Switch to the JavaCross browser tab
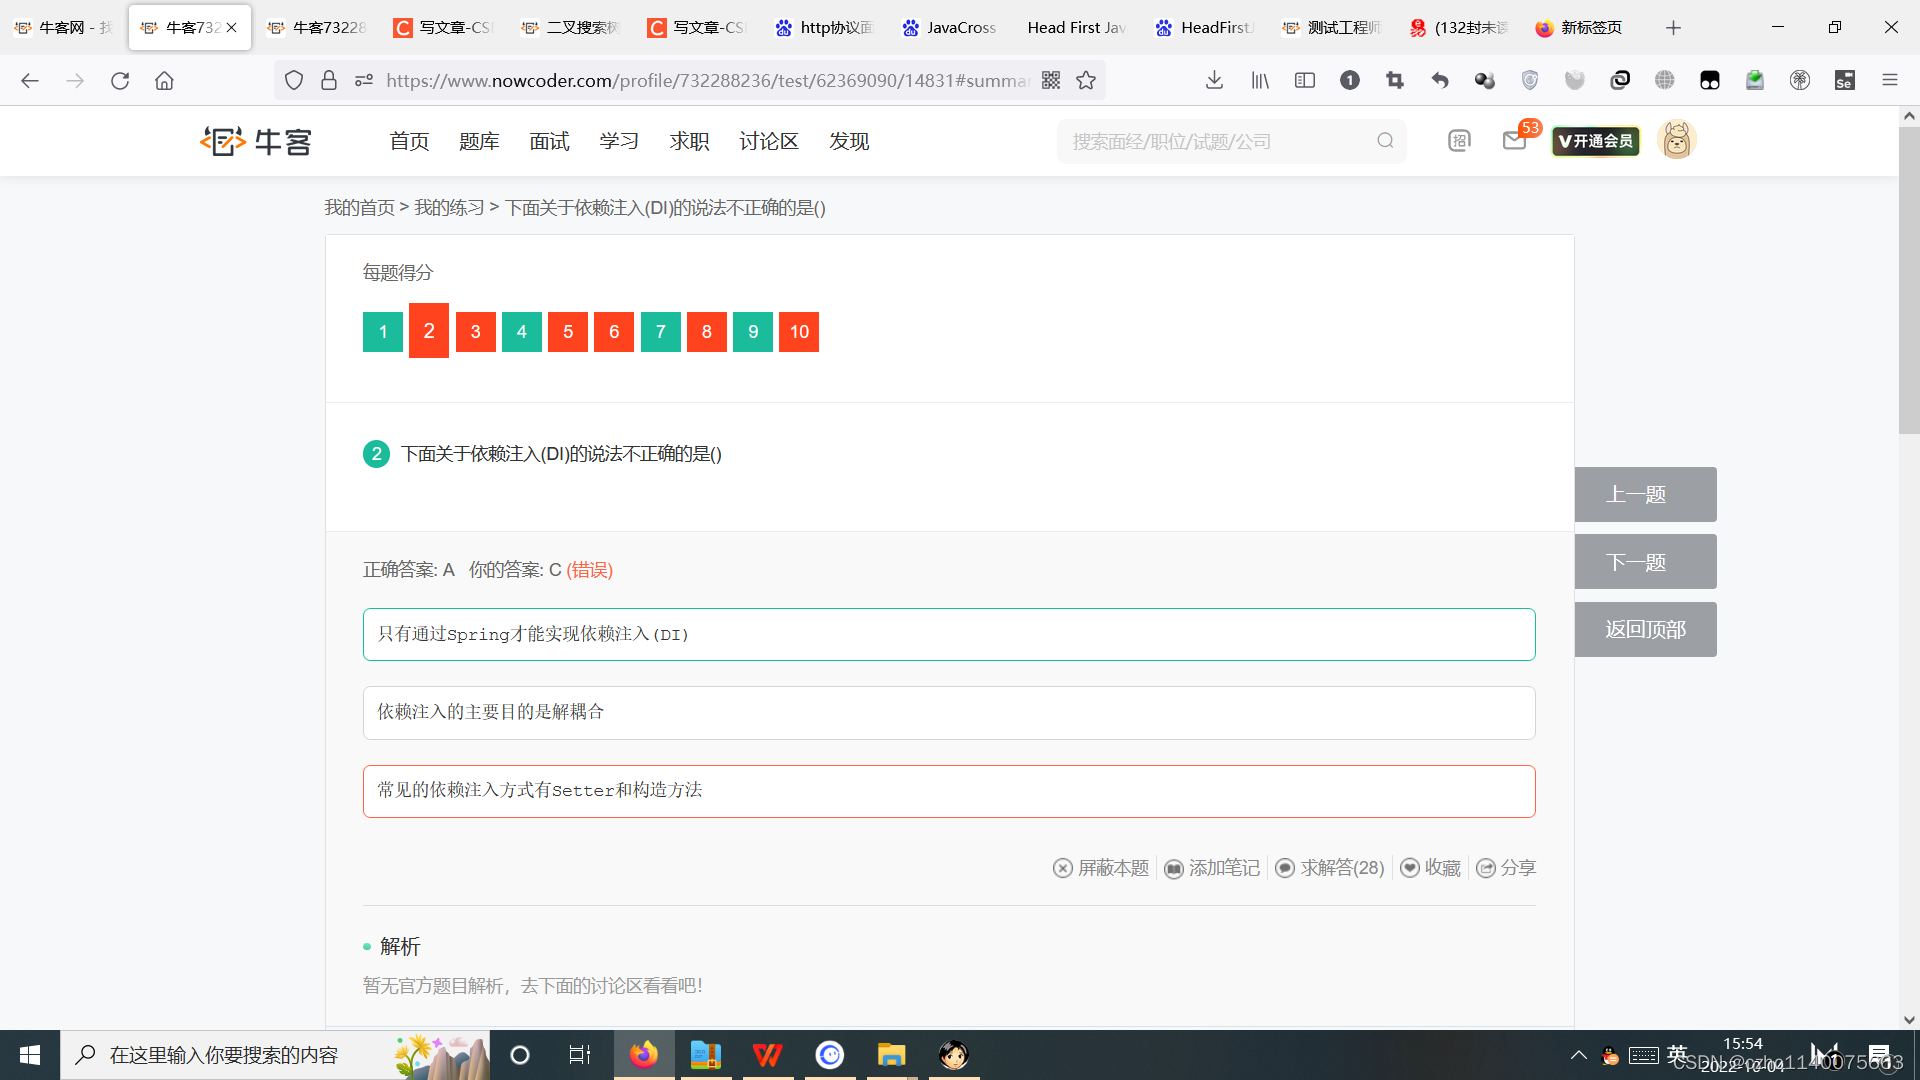 click(x=950, y=27)
